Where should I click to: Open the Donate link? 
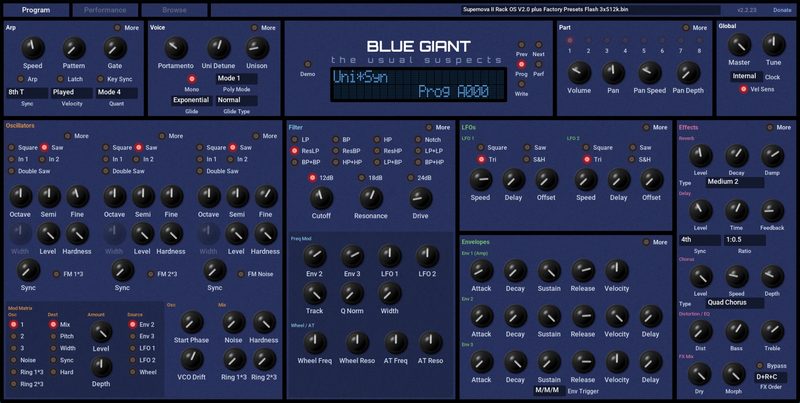pos(782,10)
